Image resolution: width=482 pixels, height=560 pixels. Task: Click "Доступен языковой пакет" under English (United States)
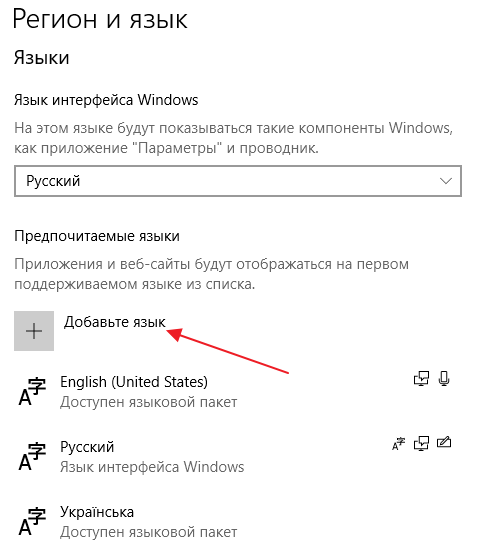(x=149, y=402)
